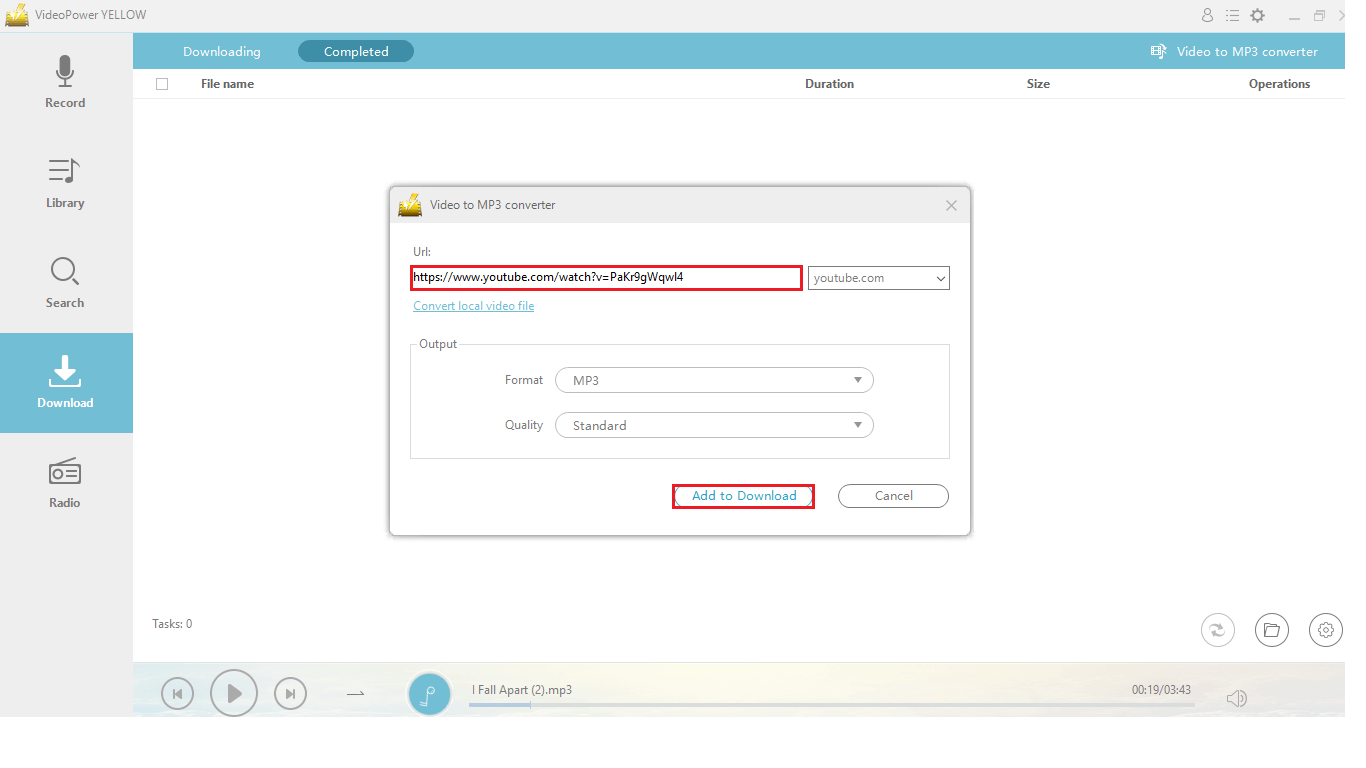Play the current track
Viewport: 1366px width, 768px height.
tap(234, 693)
